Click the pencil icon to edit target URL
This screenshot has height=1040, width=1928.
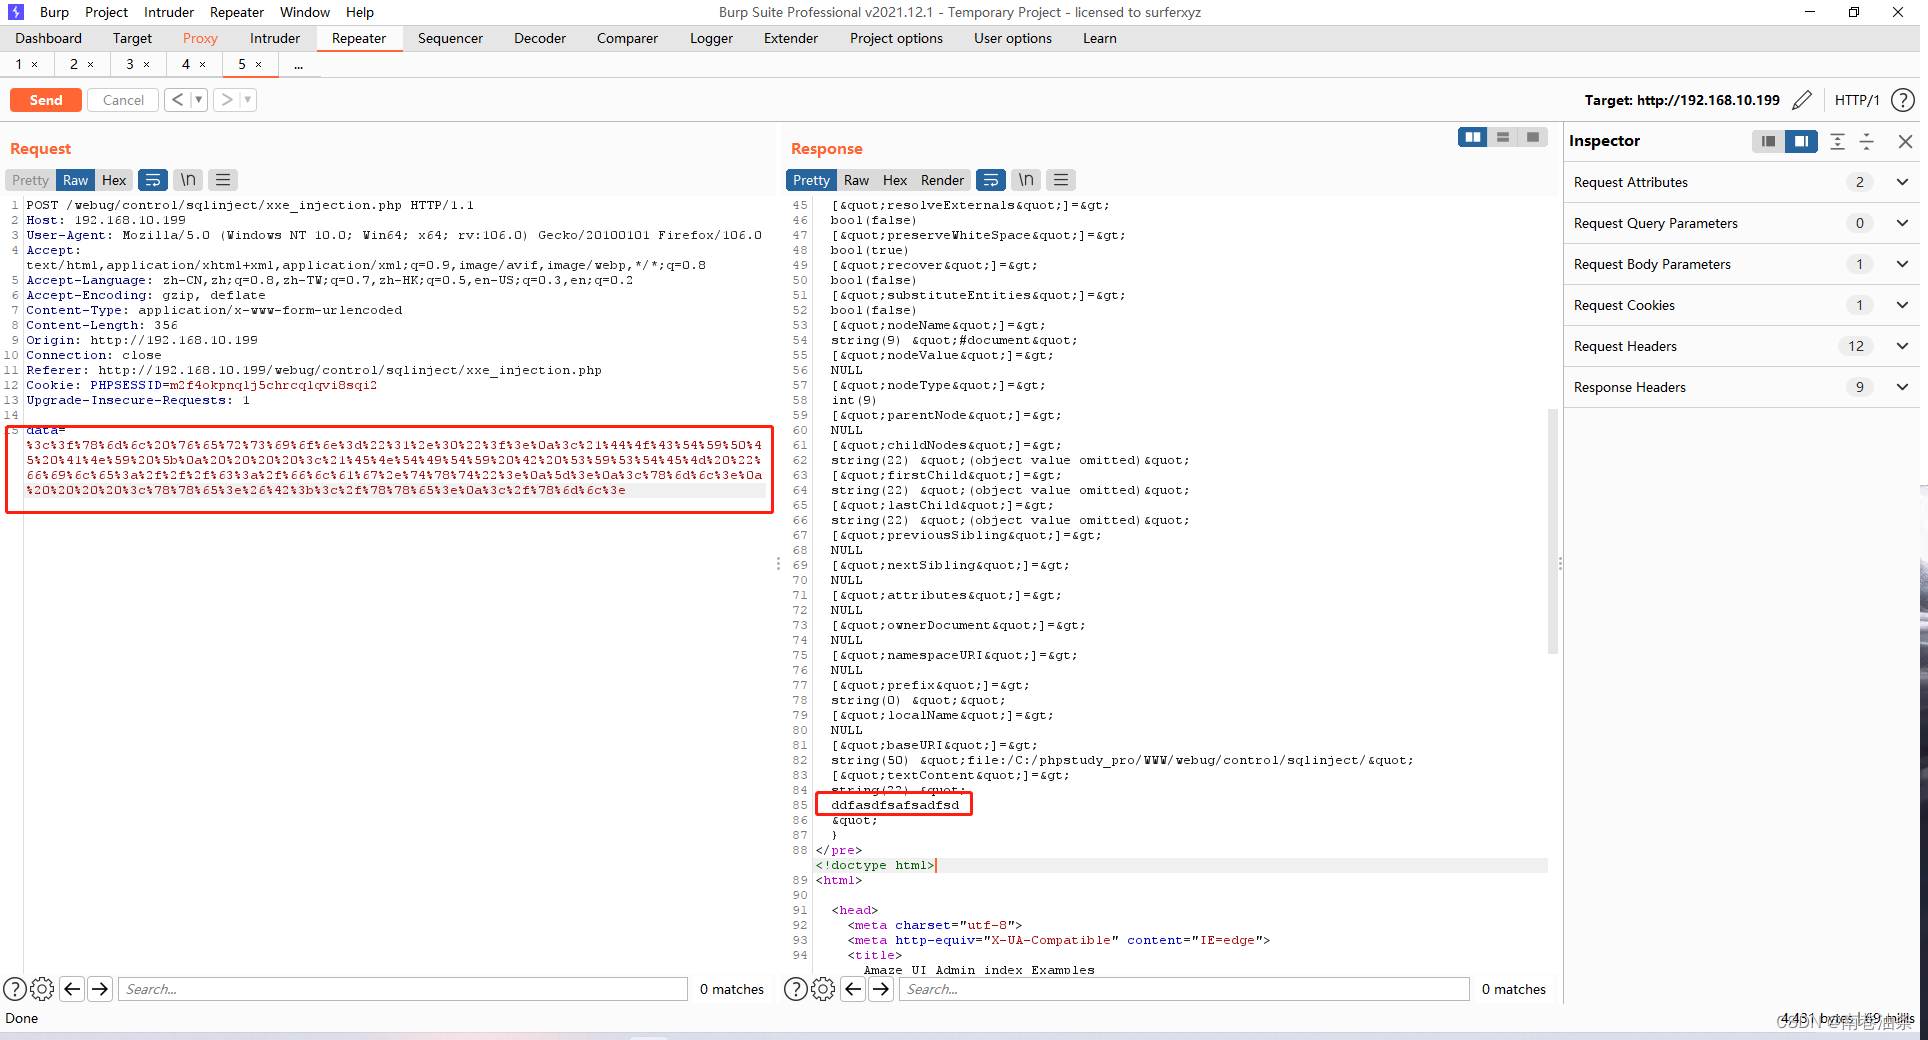point(1803,100)
